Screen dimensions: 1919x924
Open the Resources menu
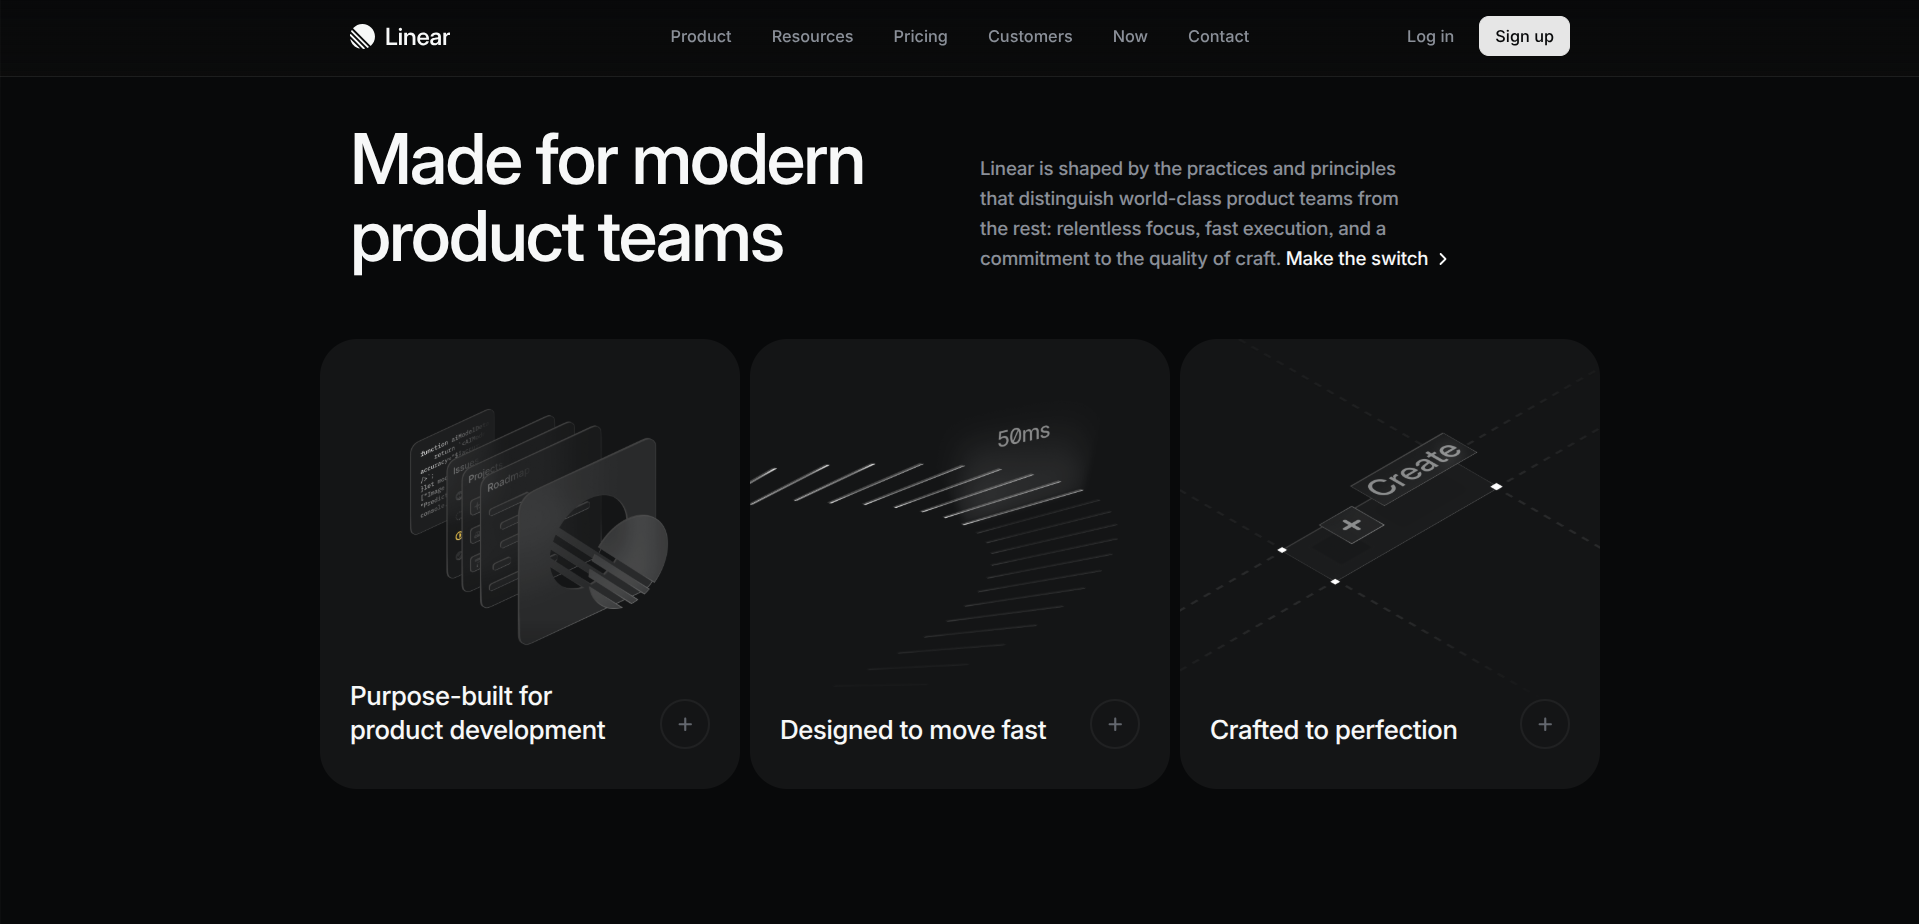click(812, 37)
